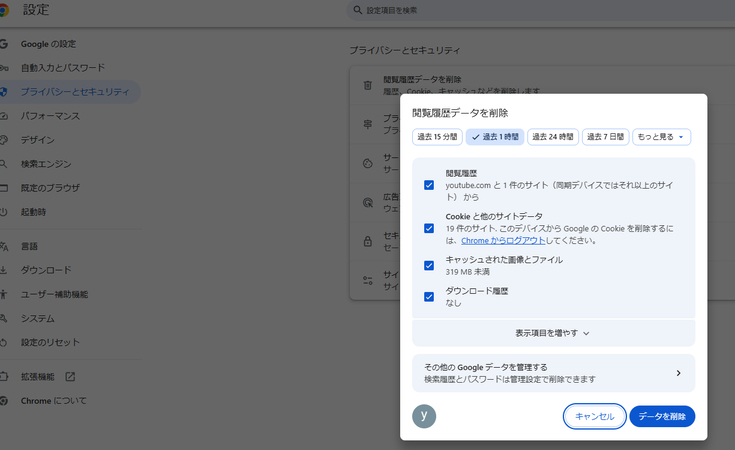
Task: Click the Chrome icon for Chrome について
Action: tap(4, 401)
